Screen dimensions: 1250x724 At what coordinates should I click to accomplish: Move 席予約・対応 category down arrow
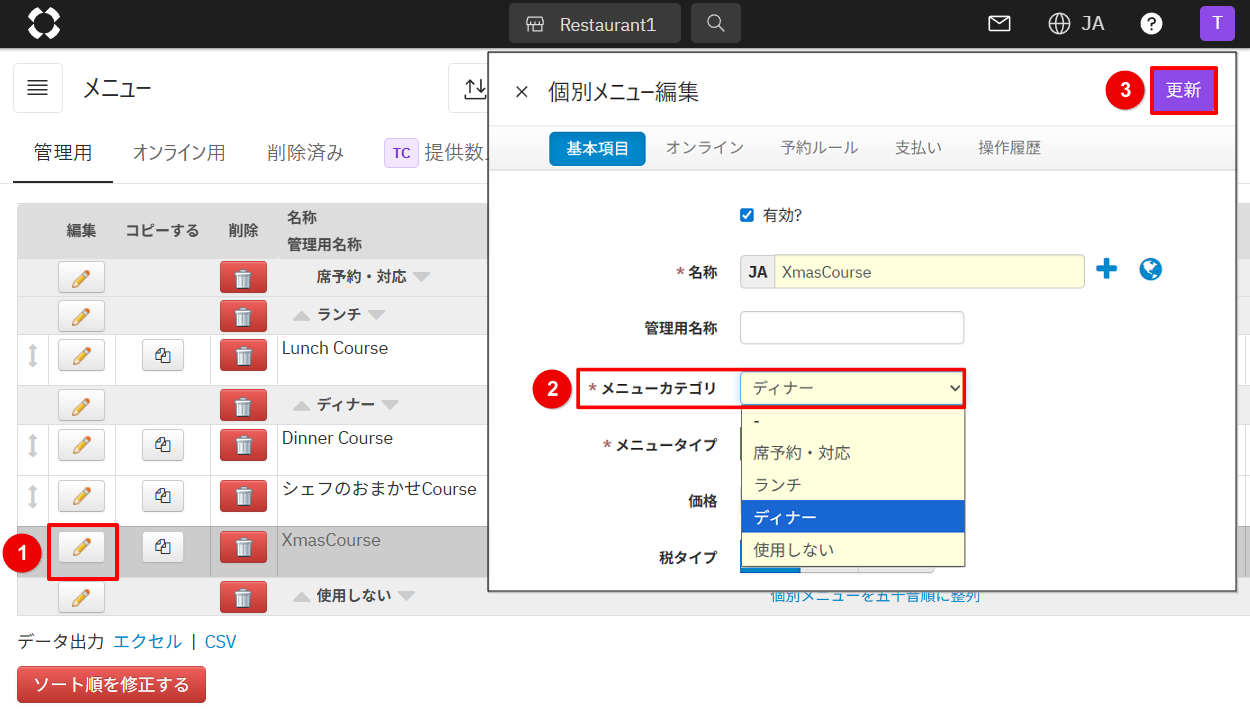(421, 277)
